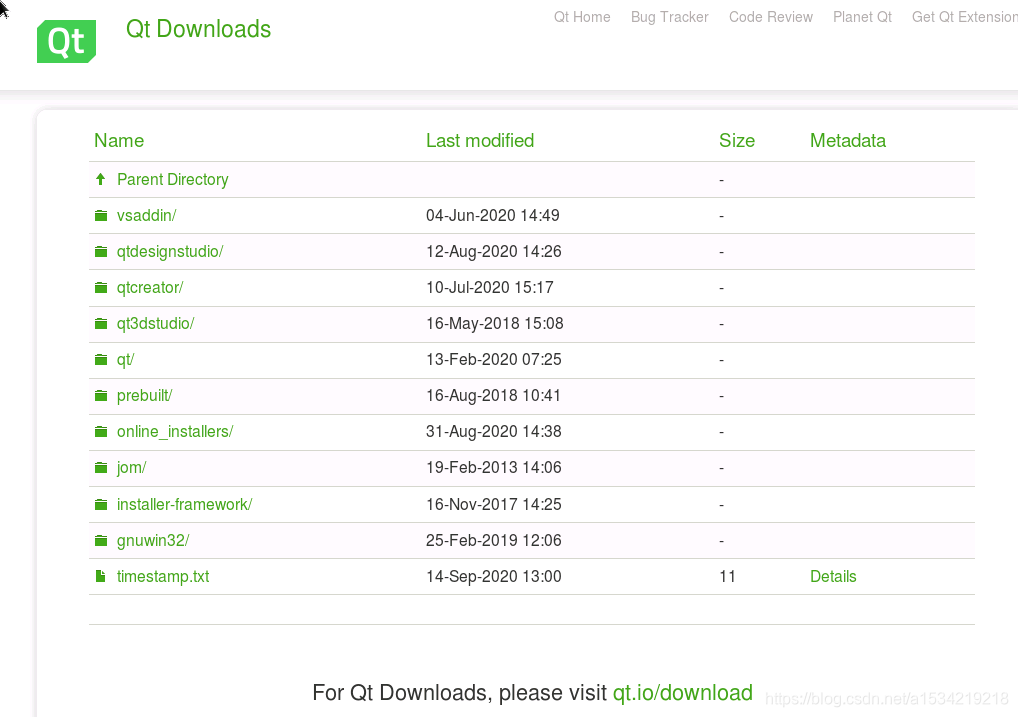
Task: Click the date 14-Sep-2020 13:00
Action: click(x=493, y=577)
